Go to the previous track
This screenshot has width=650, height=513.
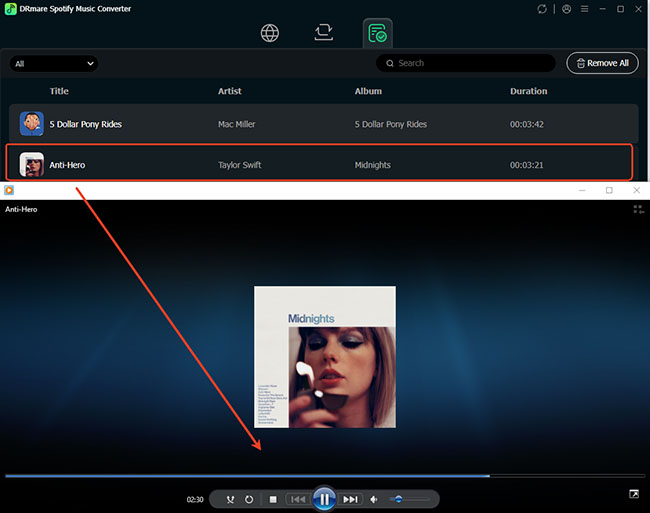coord(298,499)
